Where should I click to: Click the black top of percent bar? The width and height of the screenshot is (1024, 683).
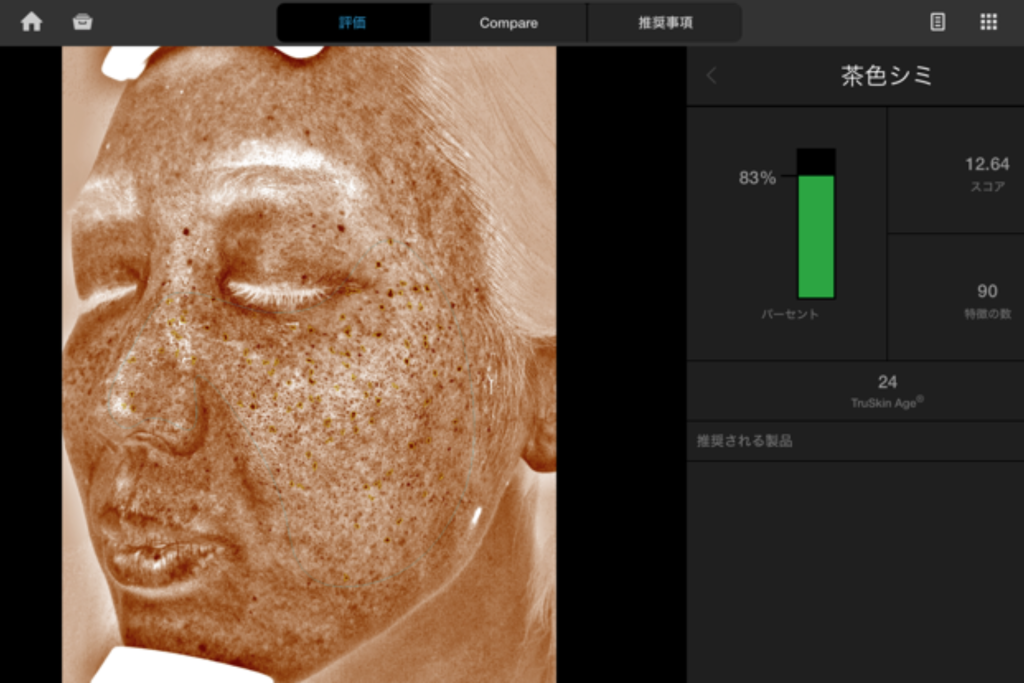(816, 161)
